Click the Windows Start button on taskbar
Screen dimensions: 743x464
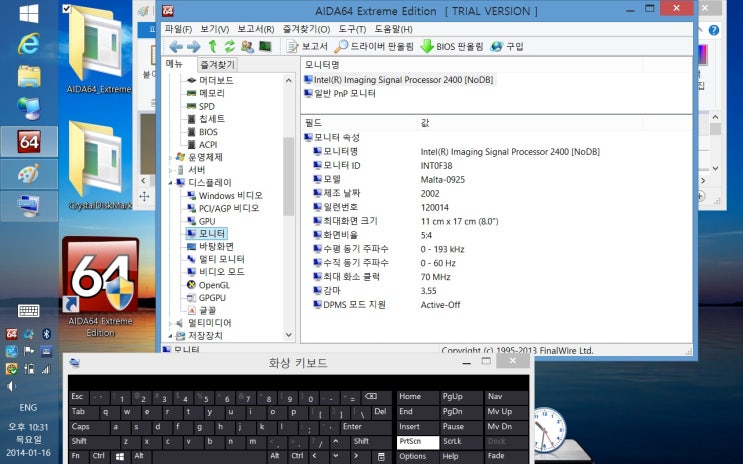(29, 13)
